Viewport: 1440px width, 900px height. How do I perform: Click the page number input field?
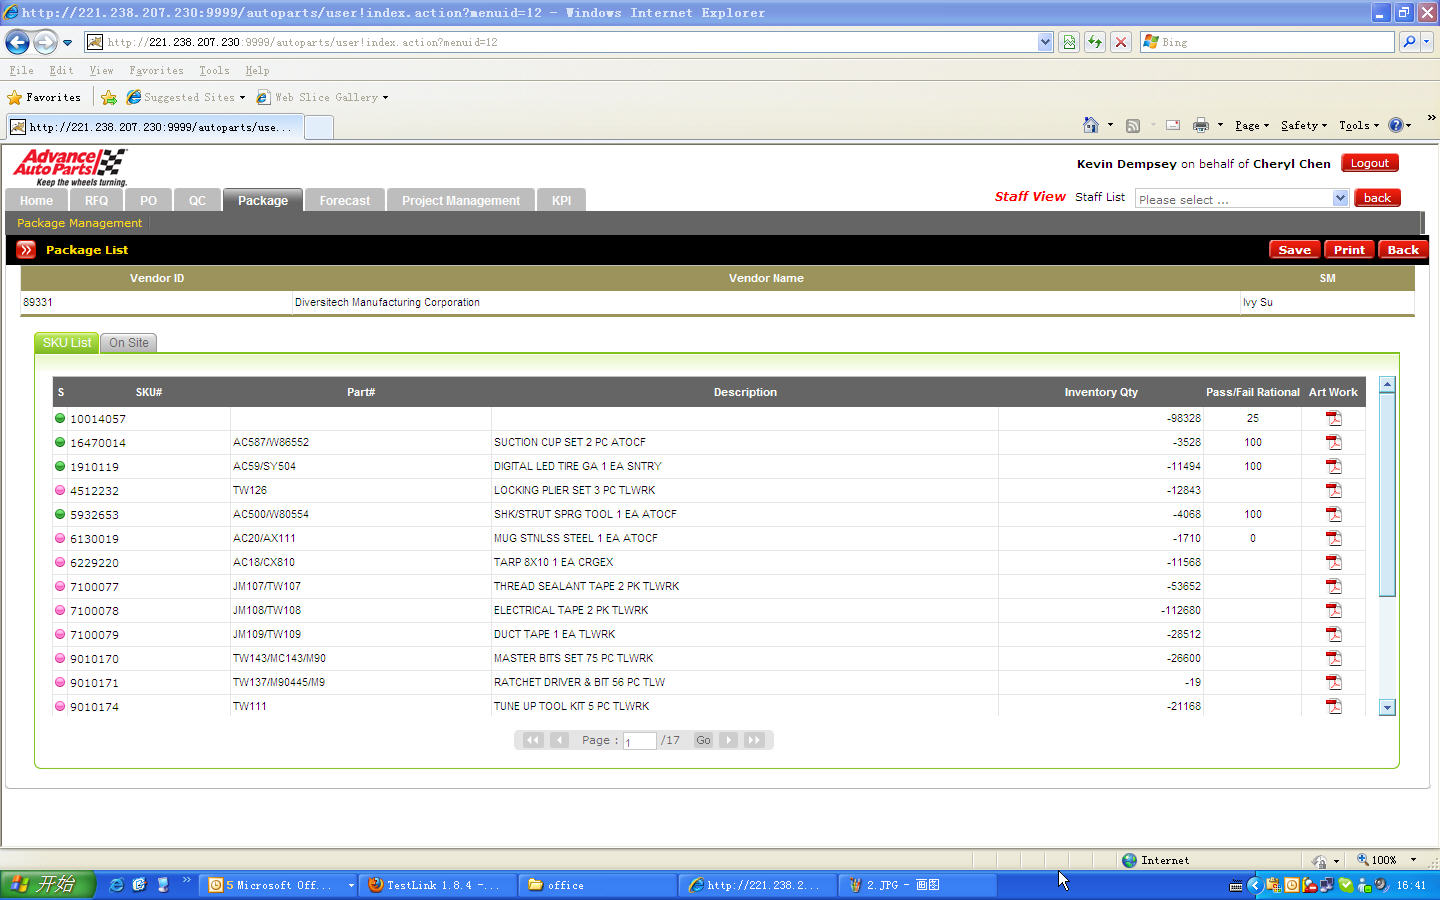click(639, 741)
